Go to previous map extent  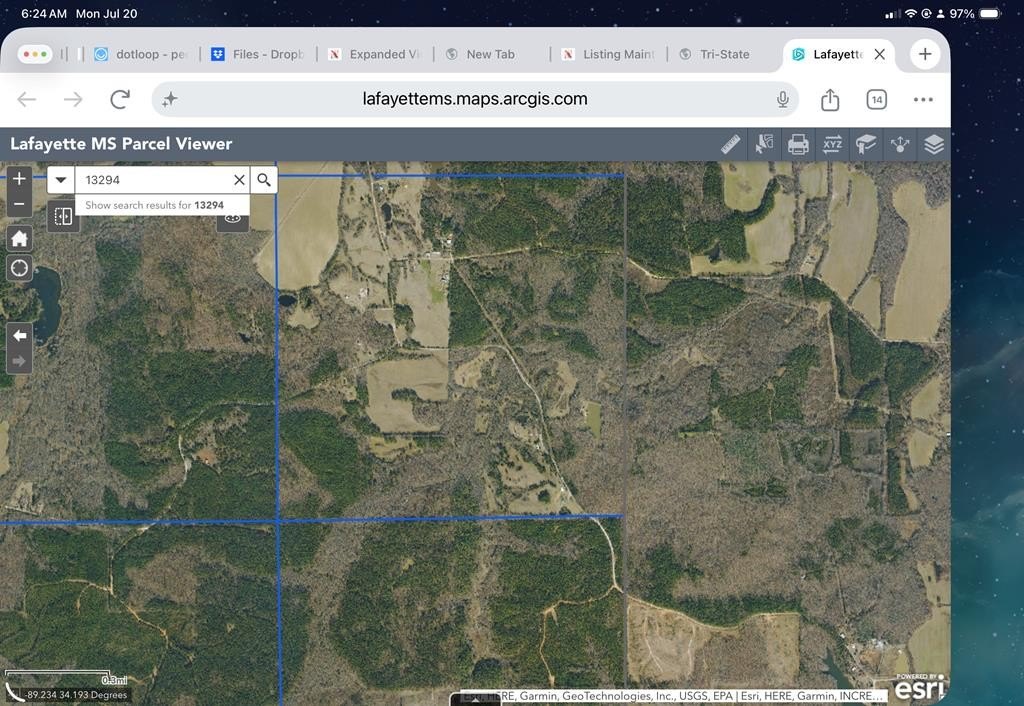pos(20,336)
